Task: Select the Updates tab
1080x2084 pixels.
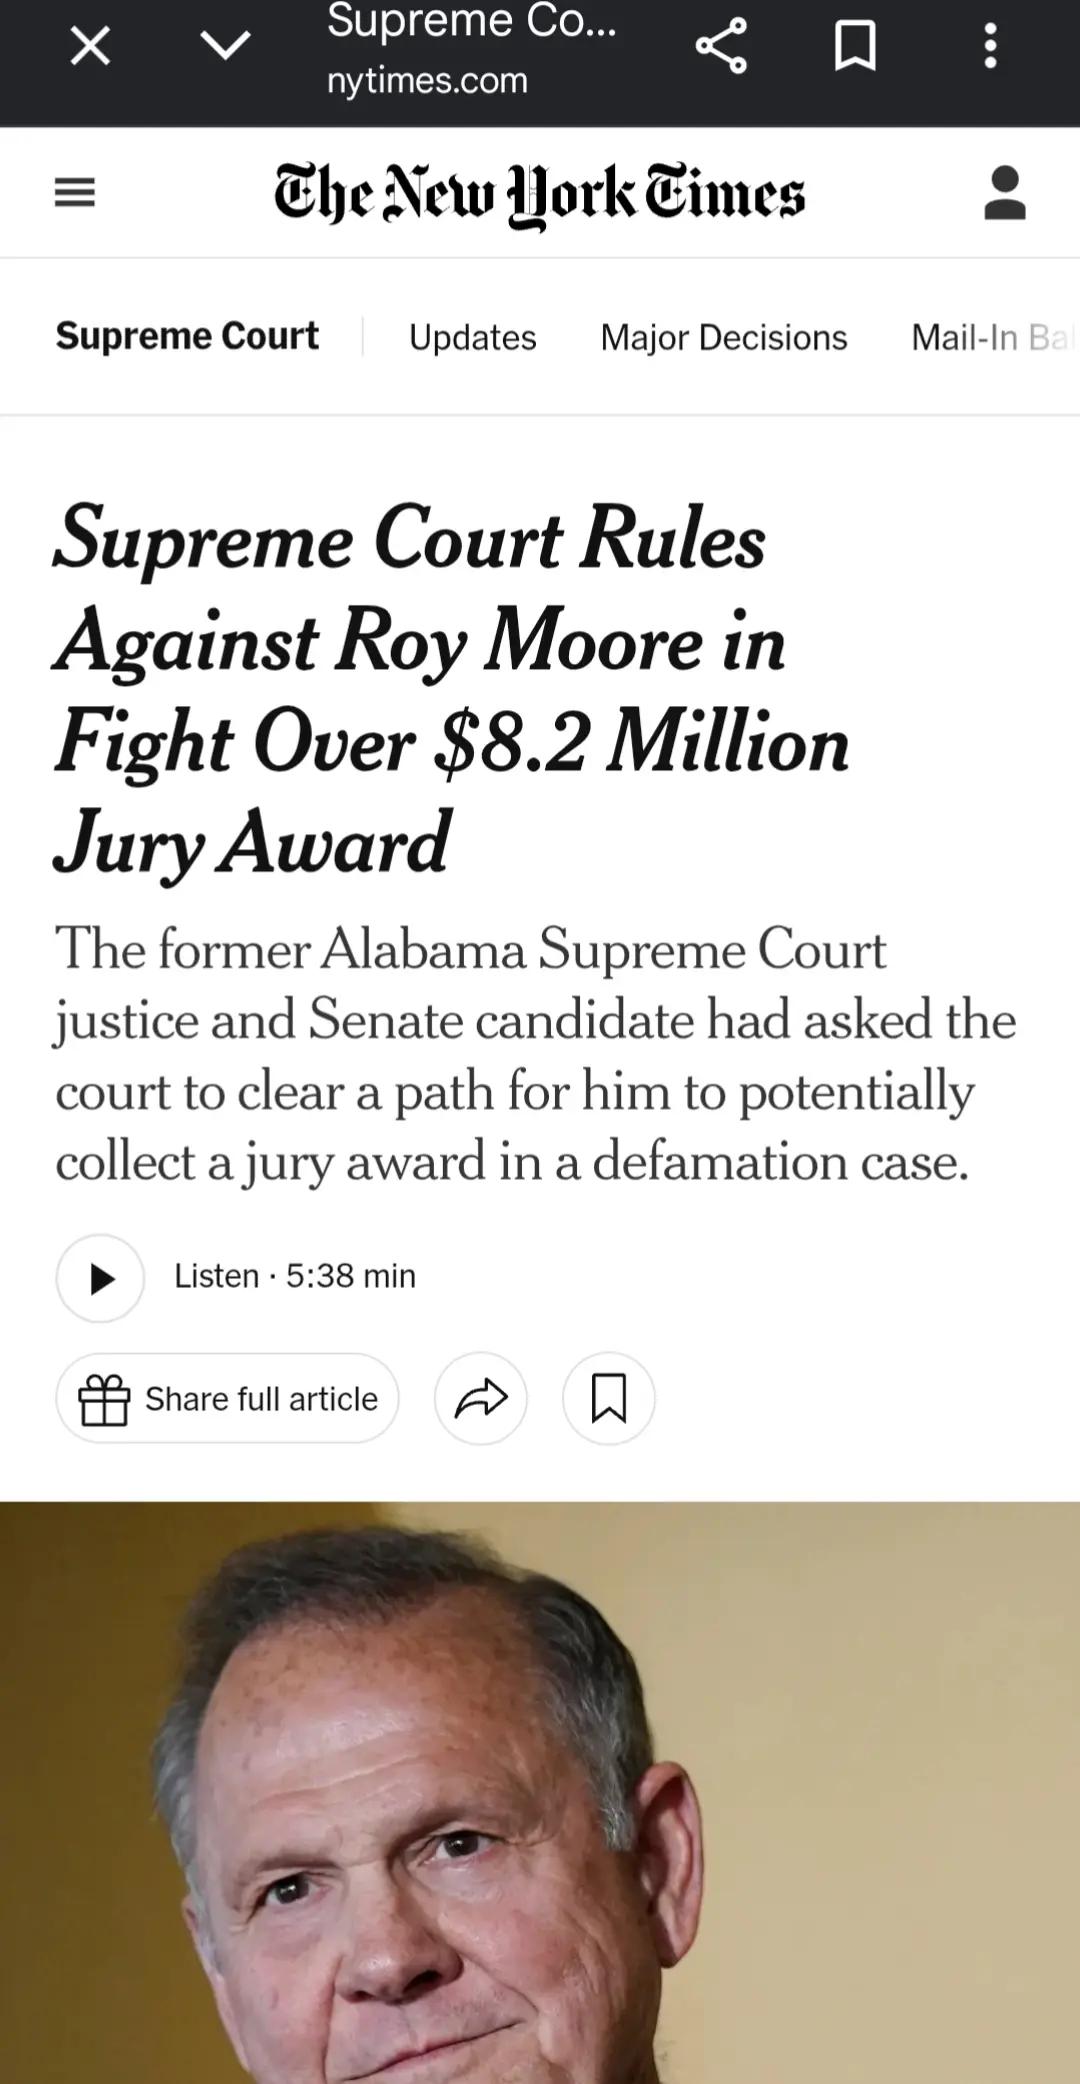Action: [x=472, y=338]
